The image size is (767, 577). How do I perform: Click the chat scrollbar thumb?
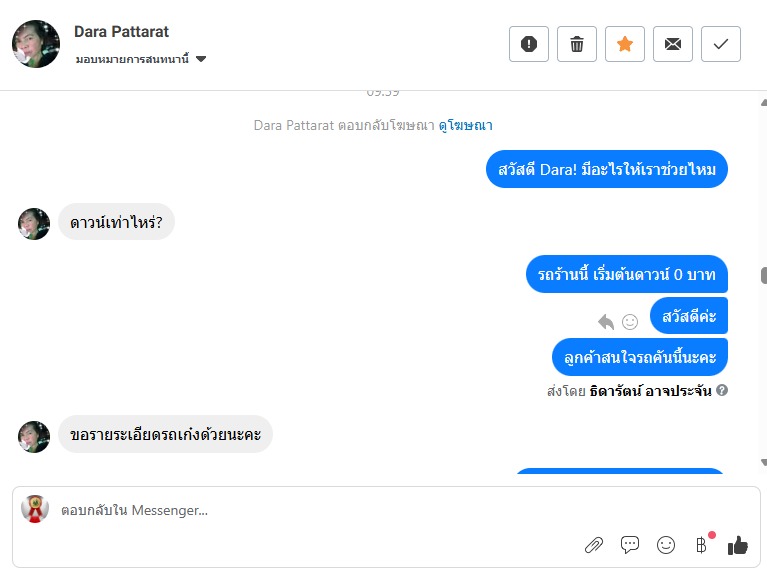coord(763,275)
